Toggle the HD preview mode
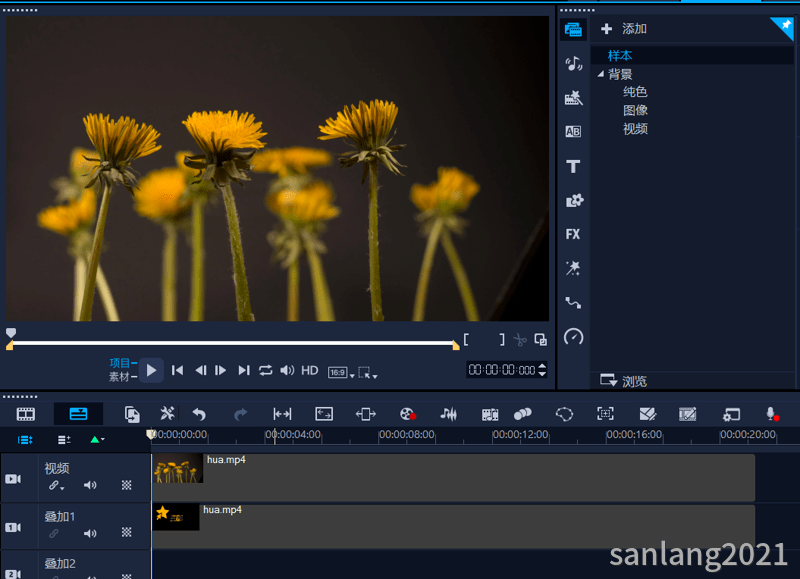This screenshot has height=579, width=800. coord(310,370)
